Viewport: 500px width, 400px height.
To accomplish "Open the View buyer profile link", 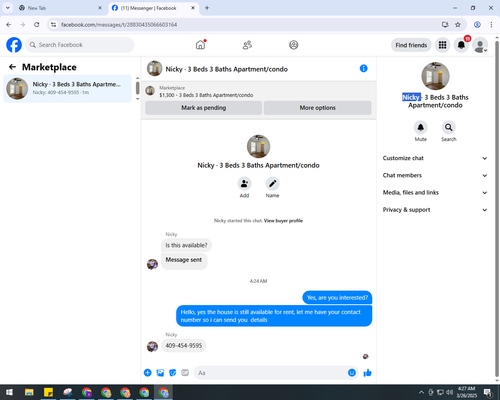I will point(283,221).
